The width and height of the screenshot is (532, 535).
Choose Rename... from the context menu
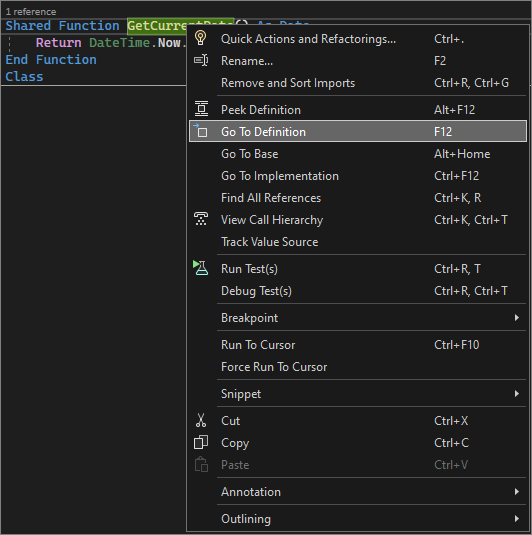(x=357, y=61)
